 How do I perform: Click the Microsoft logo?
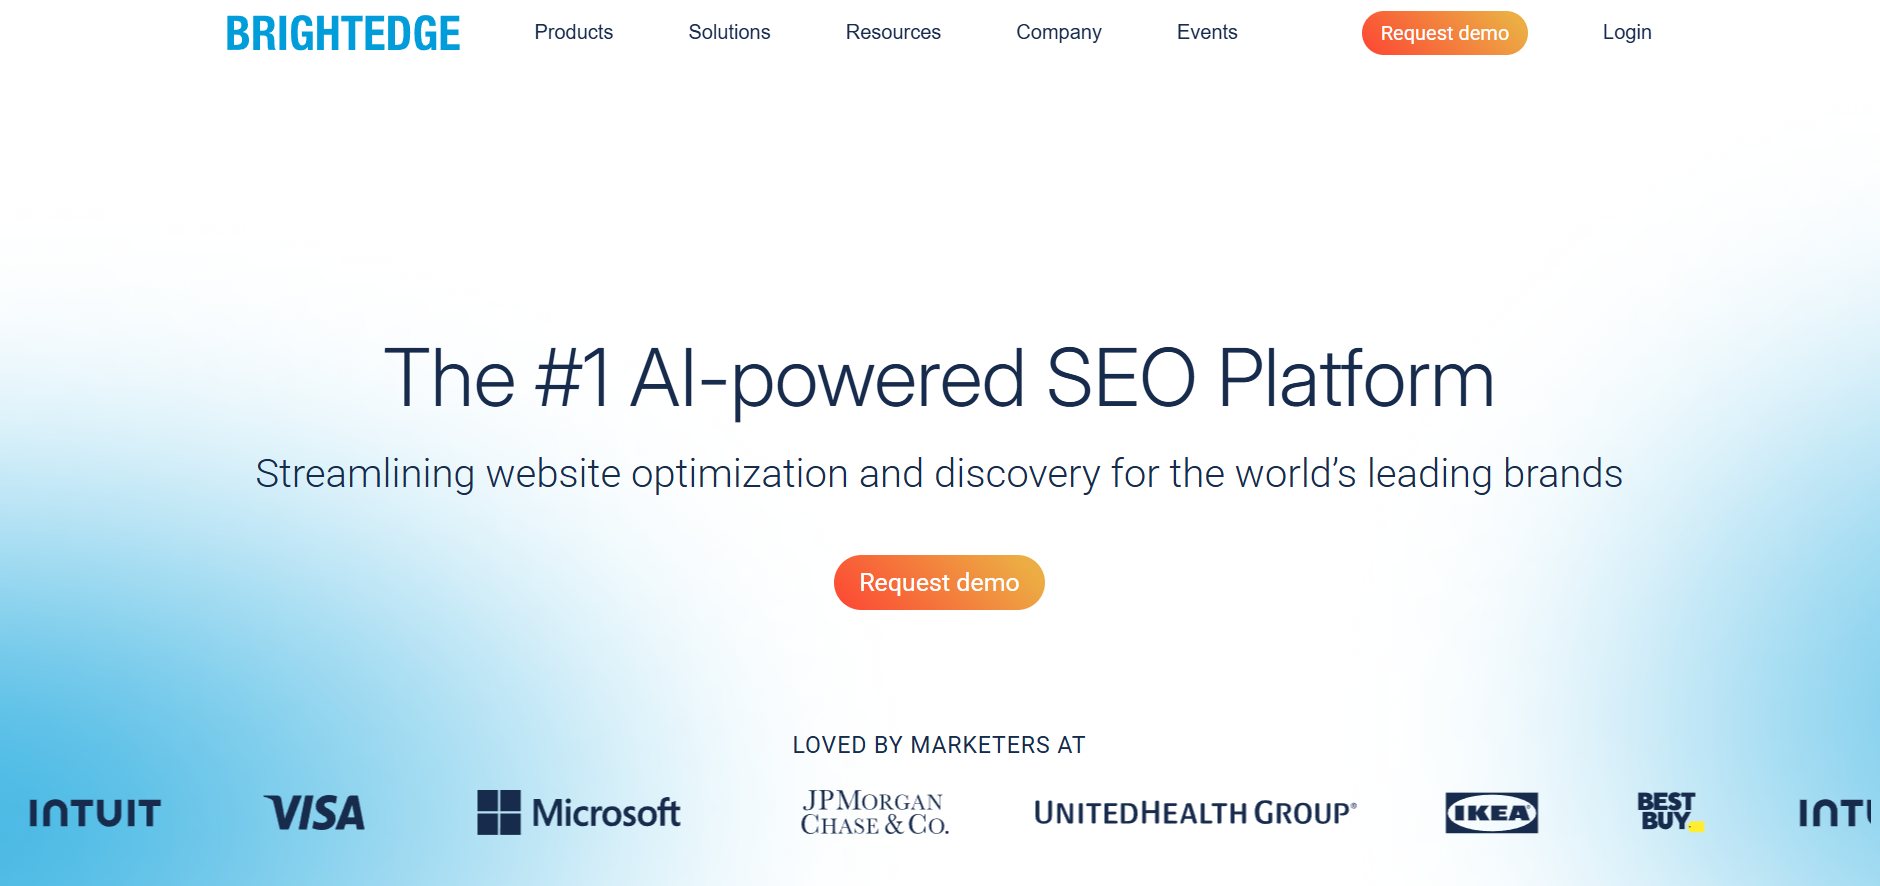coord(579,813)
